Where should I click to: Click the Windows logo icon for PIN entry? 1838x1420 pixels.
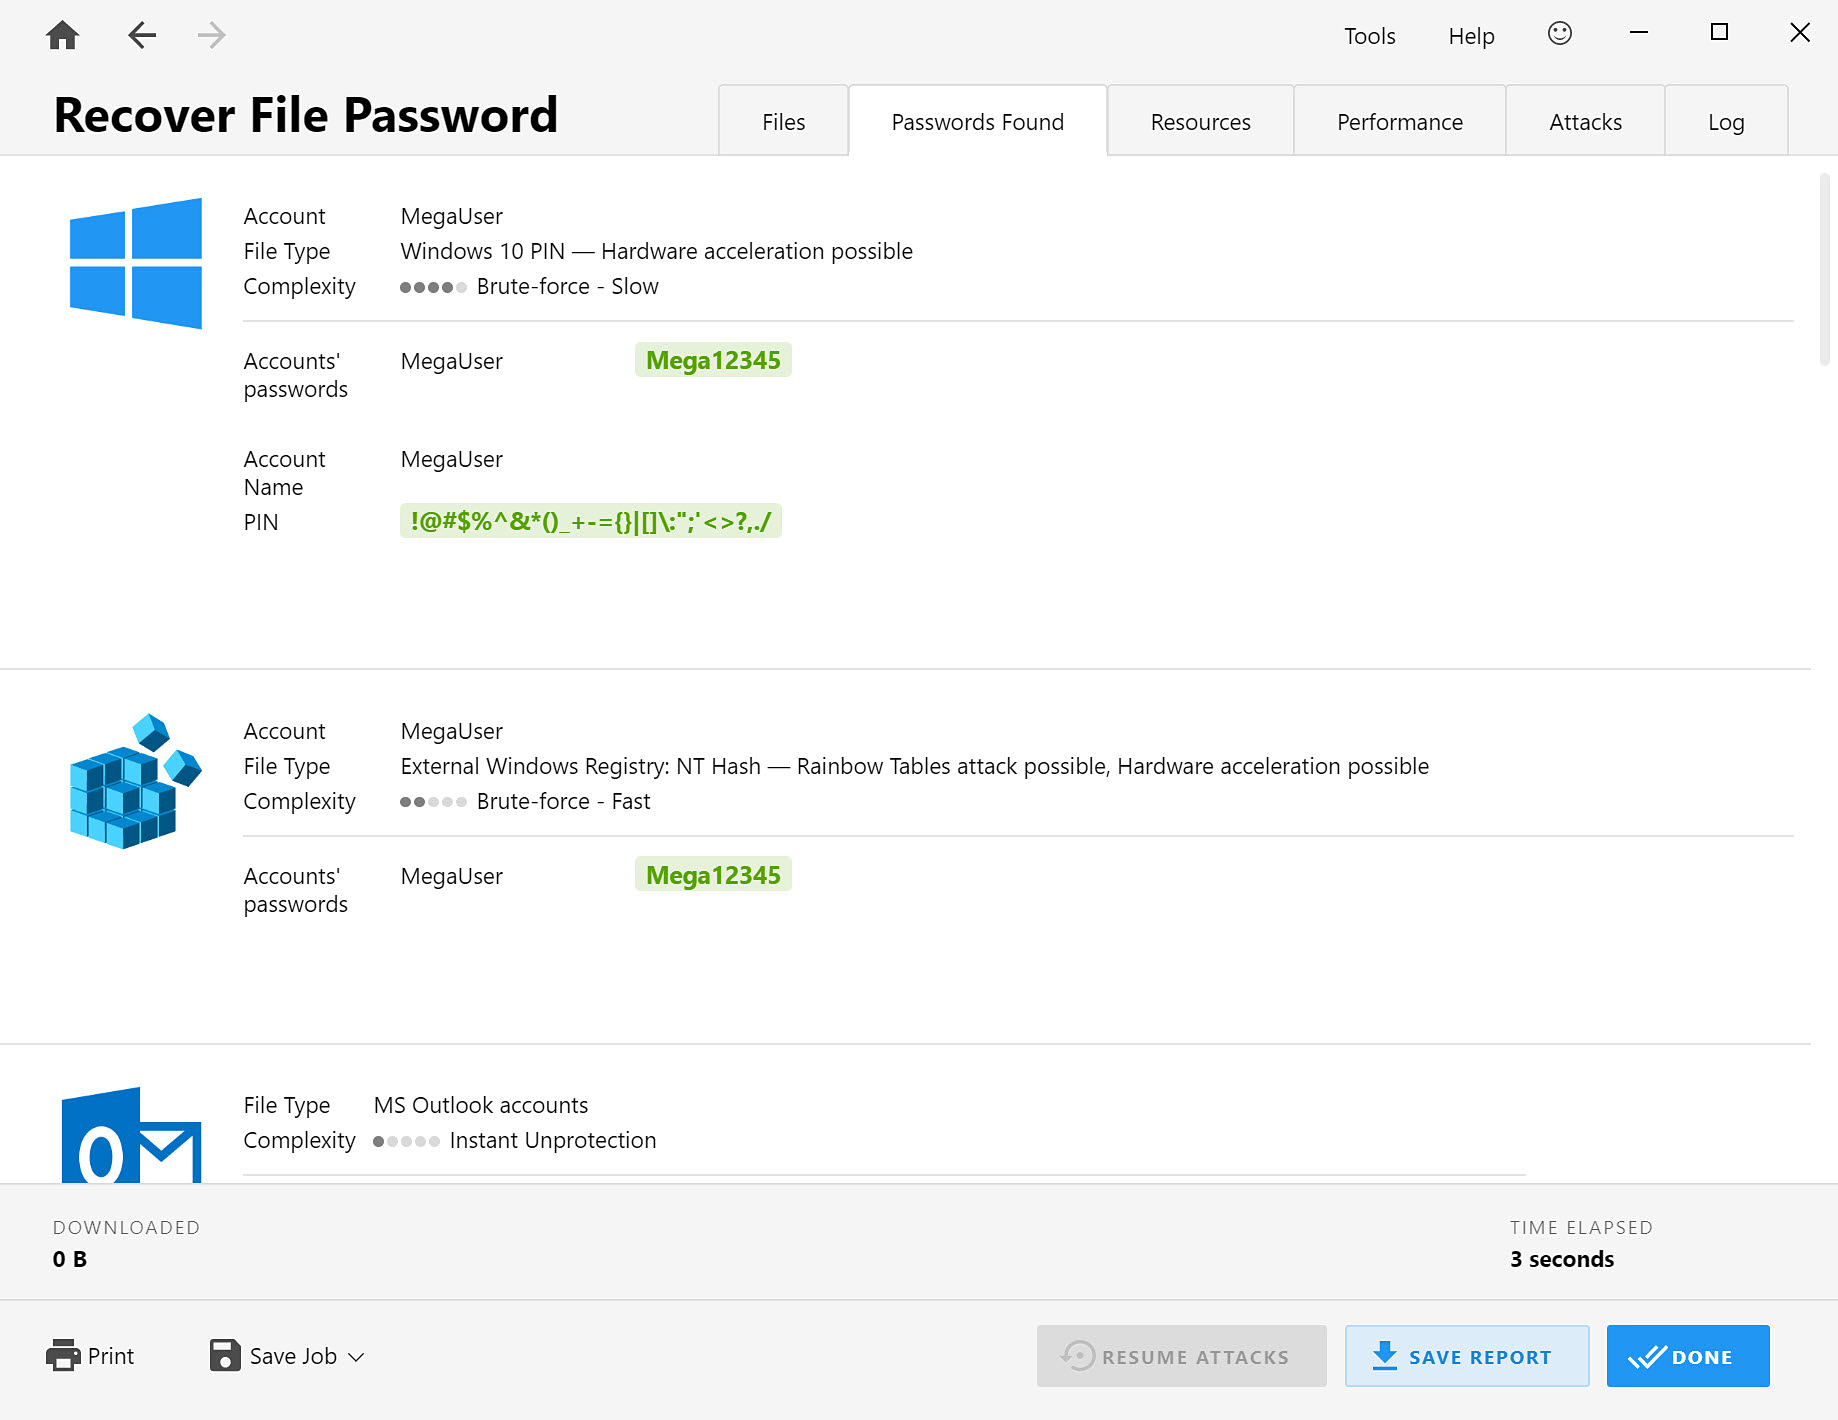[135, 263]
